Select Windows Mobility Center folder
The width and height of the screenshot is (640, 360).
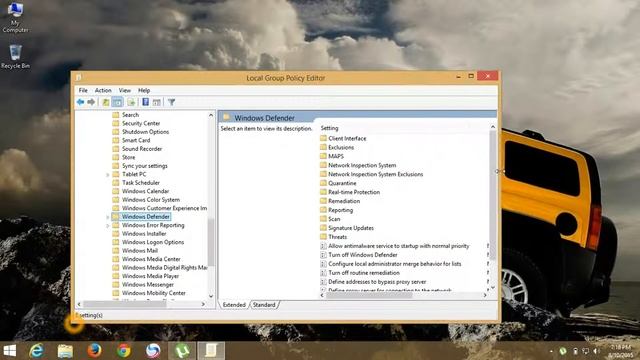[x=153, y=293]
